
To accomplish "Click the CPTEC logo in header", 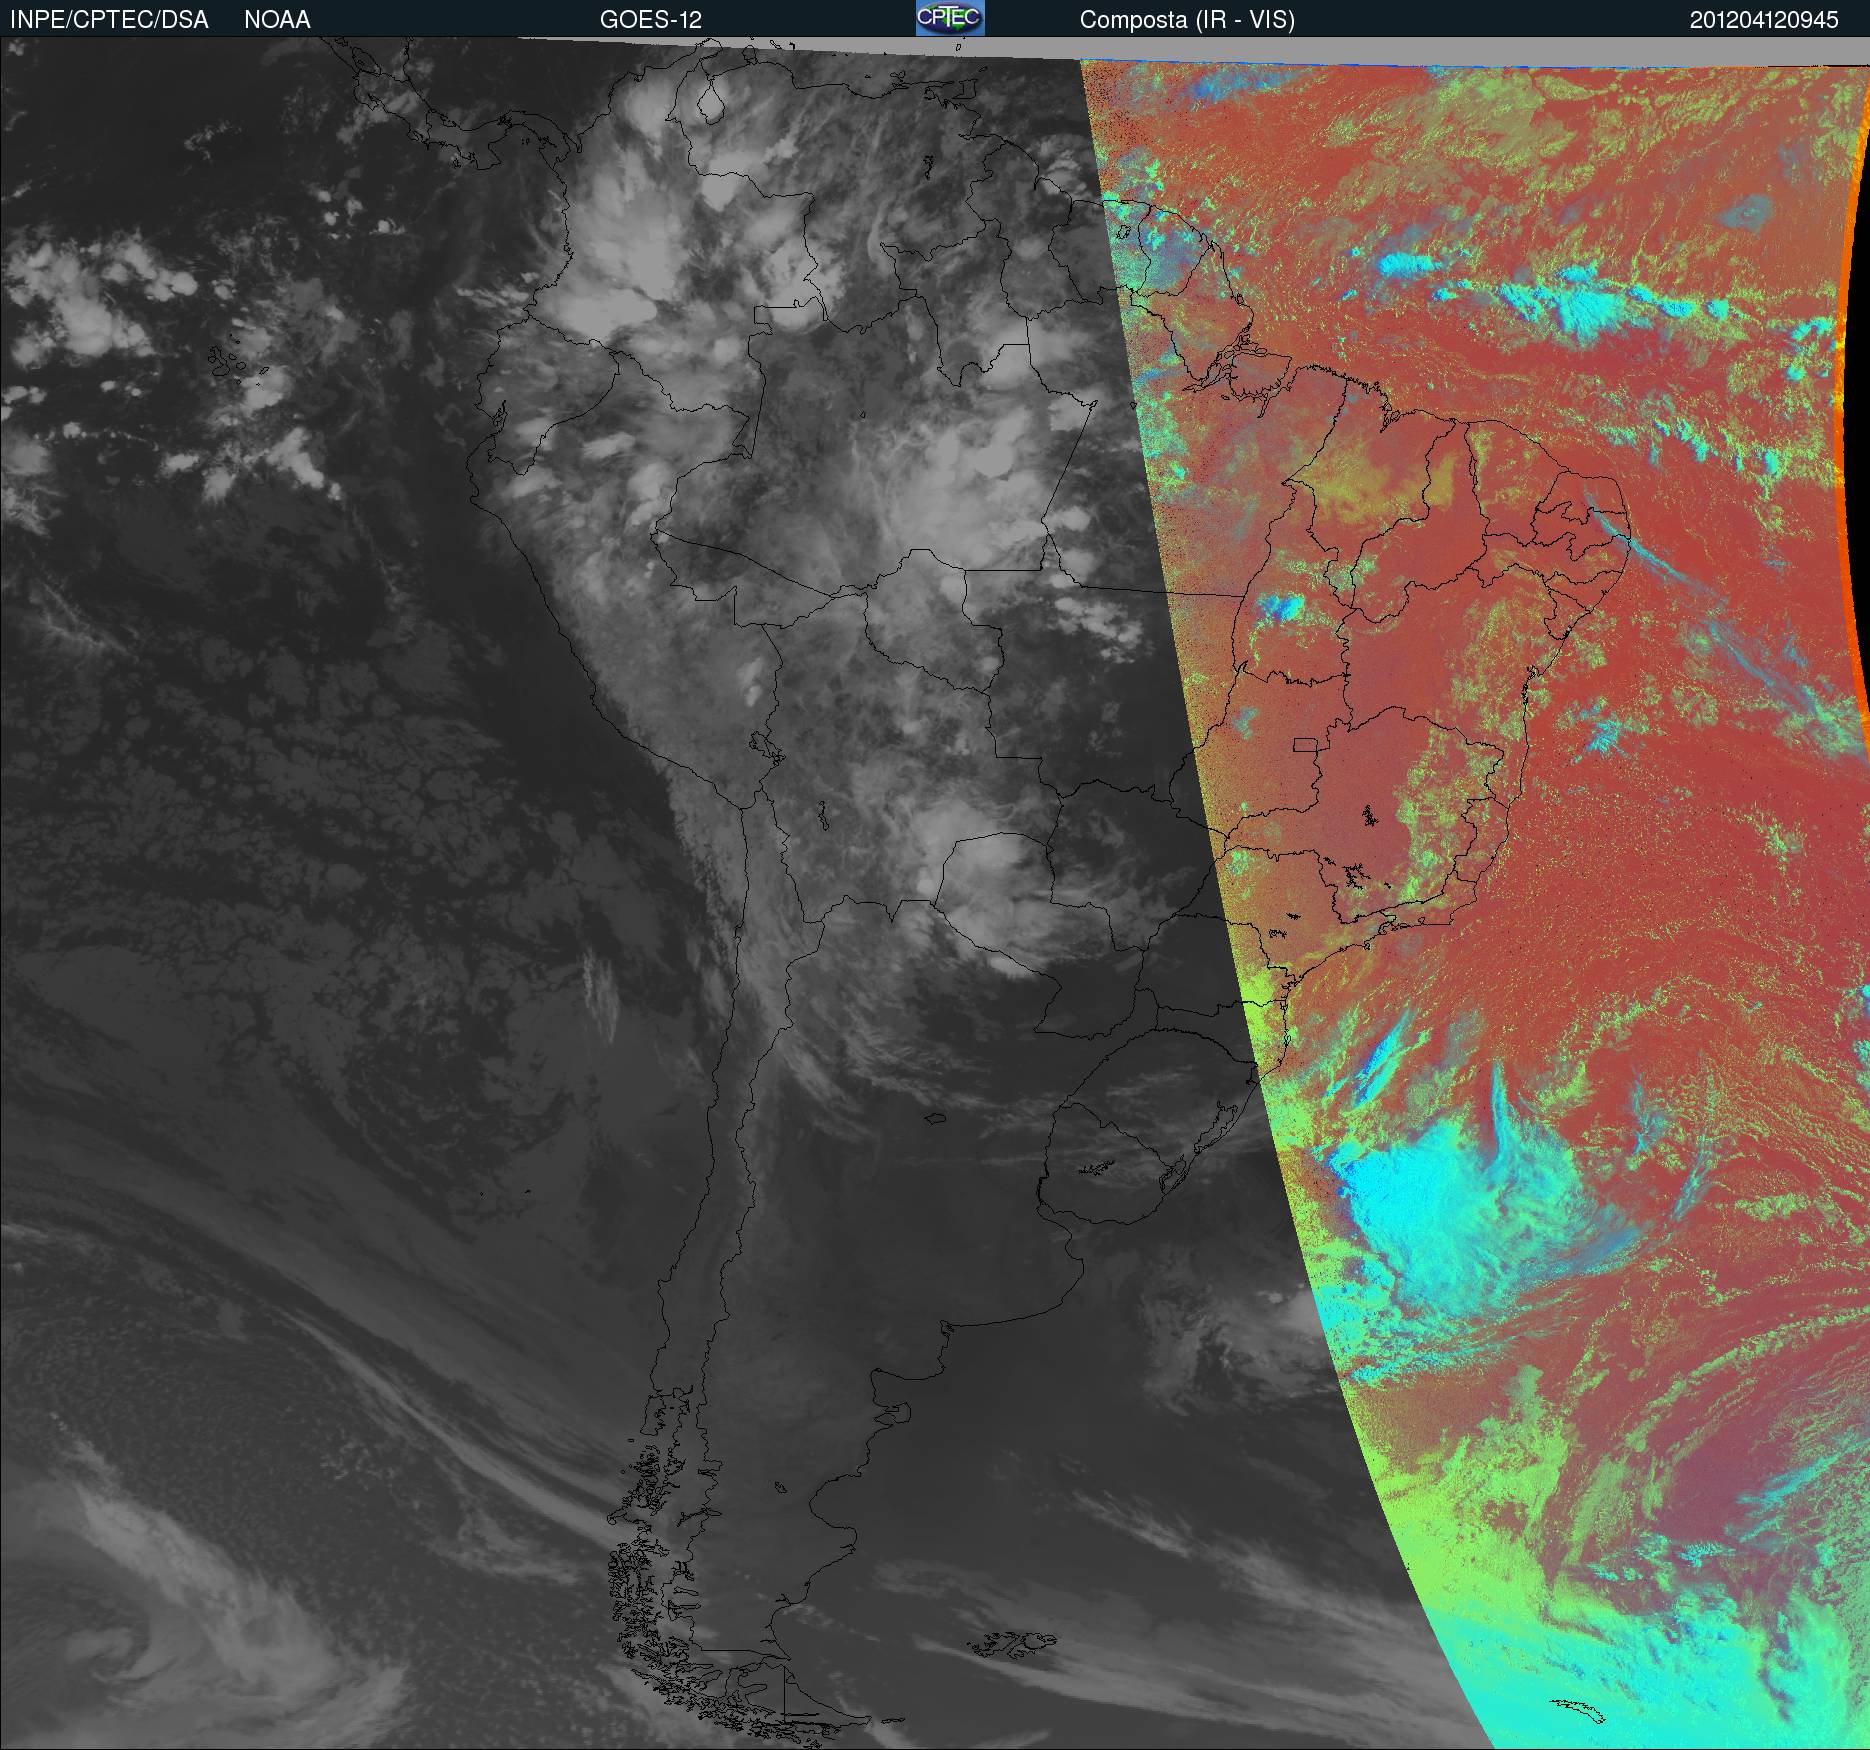I will [x=950, y=18].
